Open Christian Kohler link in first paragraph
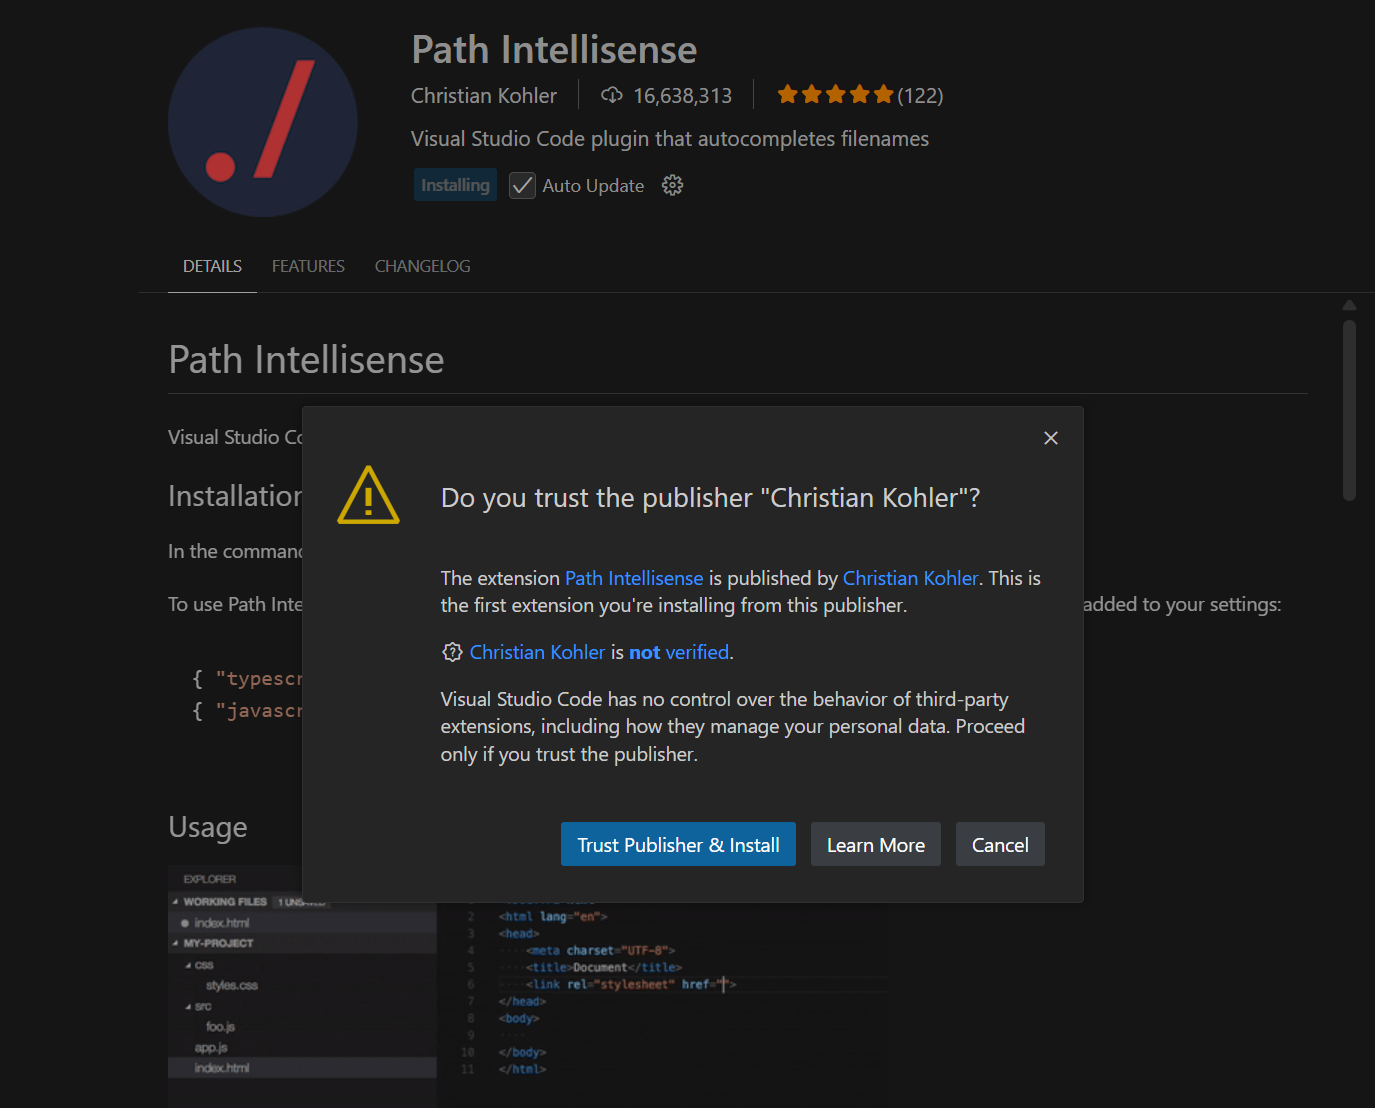Viewport: 1375px width, 1108px height. point(911,578)
